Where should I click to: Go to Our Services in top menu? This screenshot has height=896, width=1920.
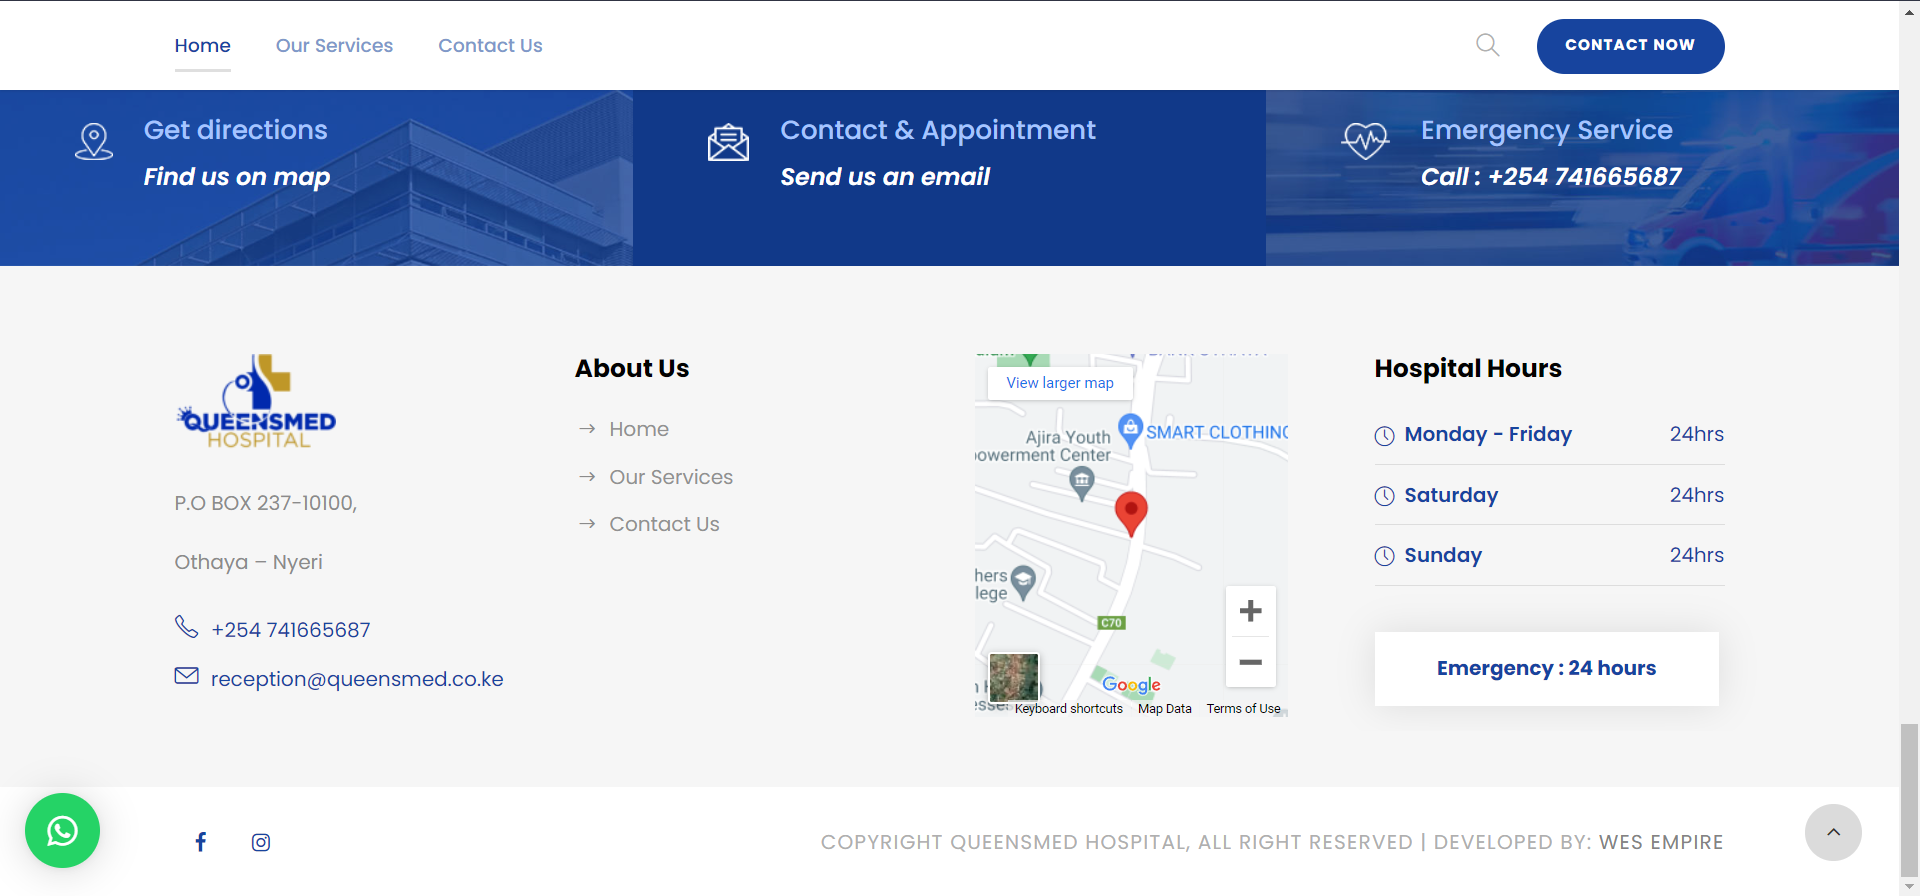point(334,46)
